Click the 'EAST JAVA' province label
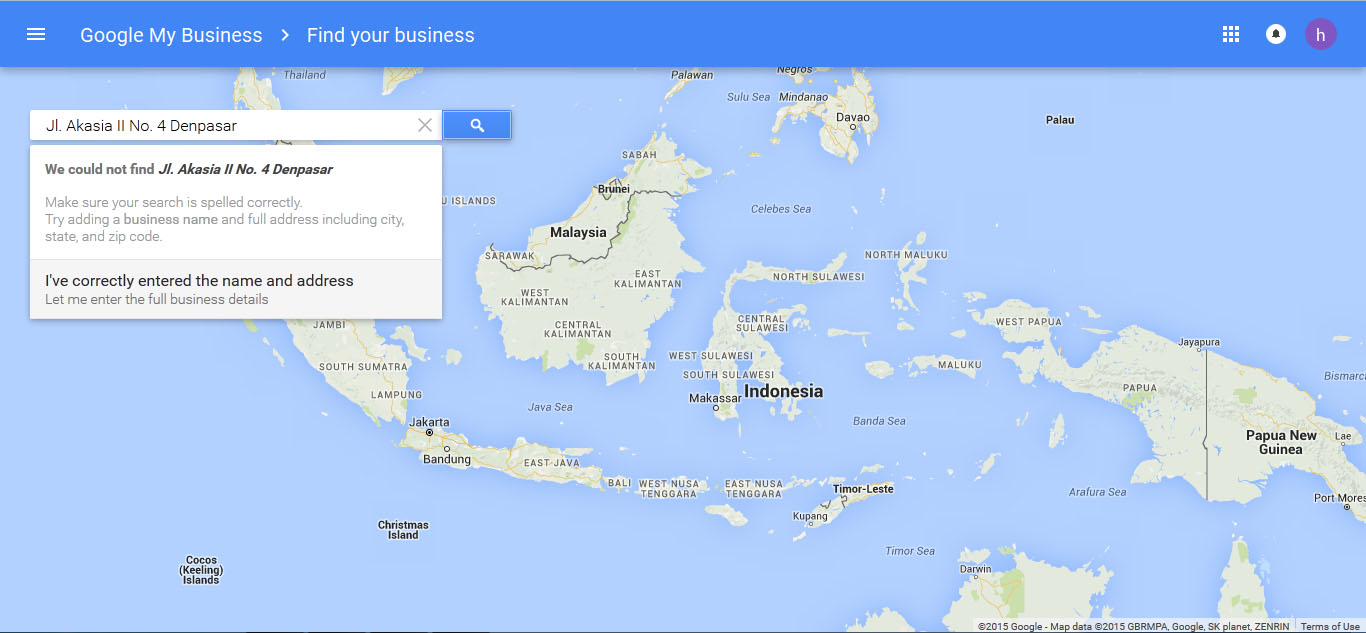Viewport: 1366px width, 633px height. pos(552,463)
